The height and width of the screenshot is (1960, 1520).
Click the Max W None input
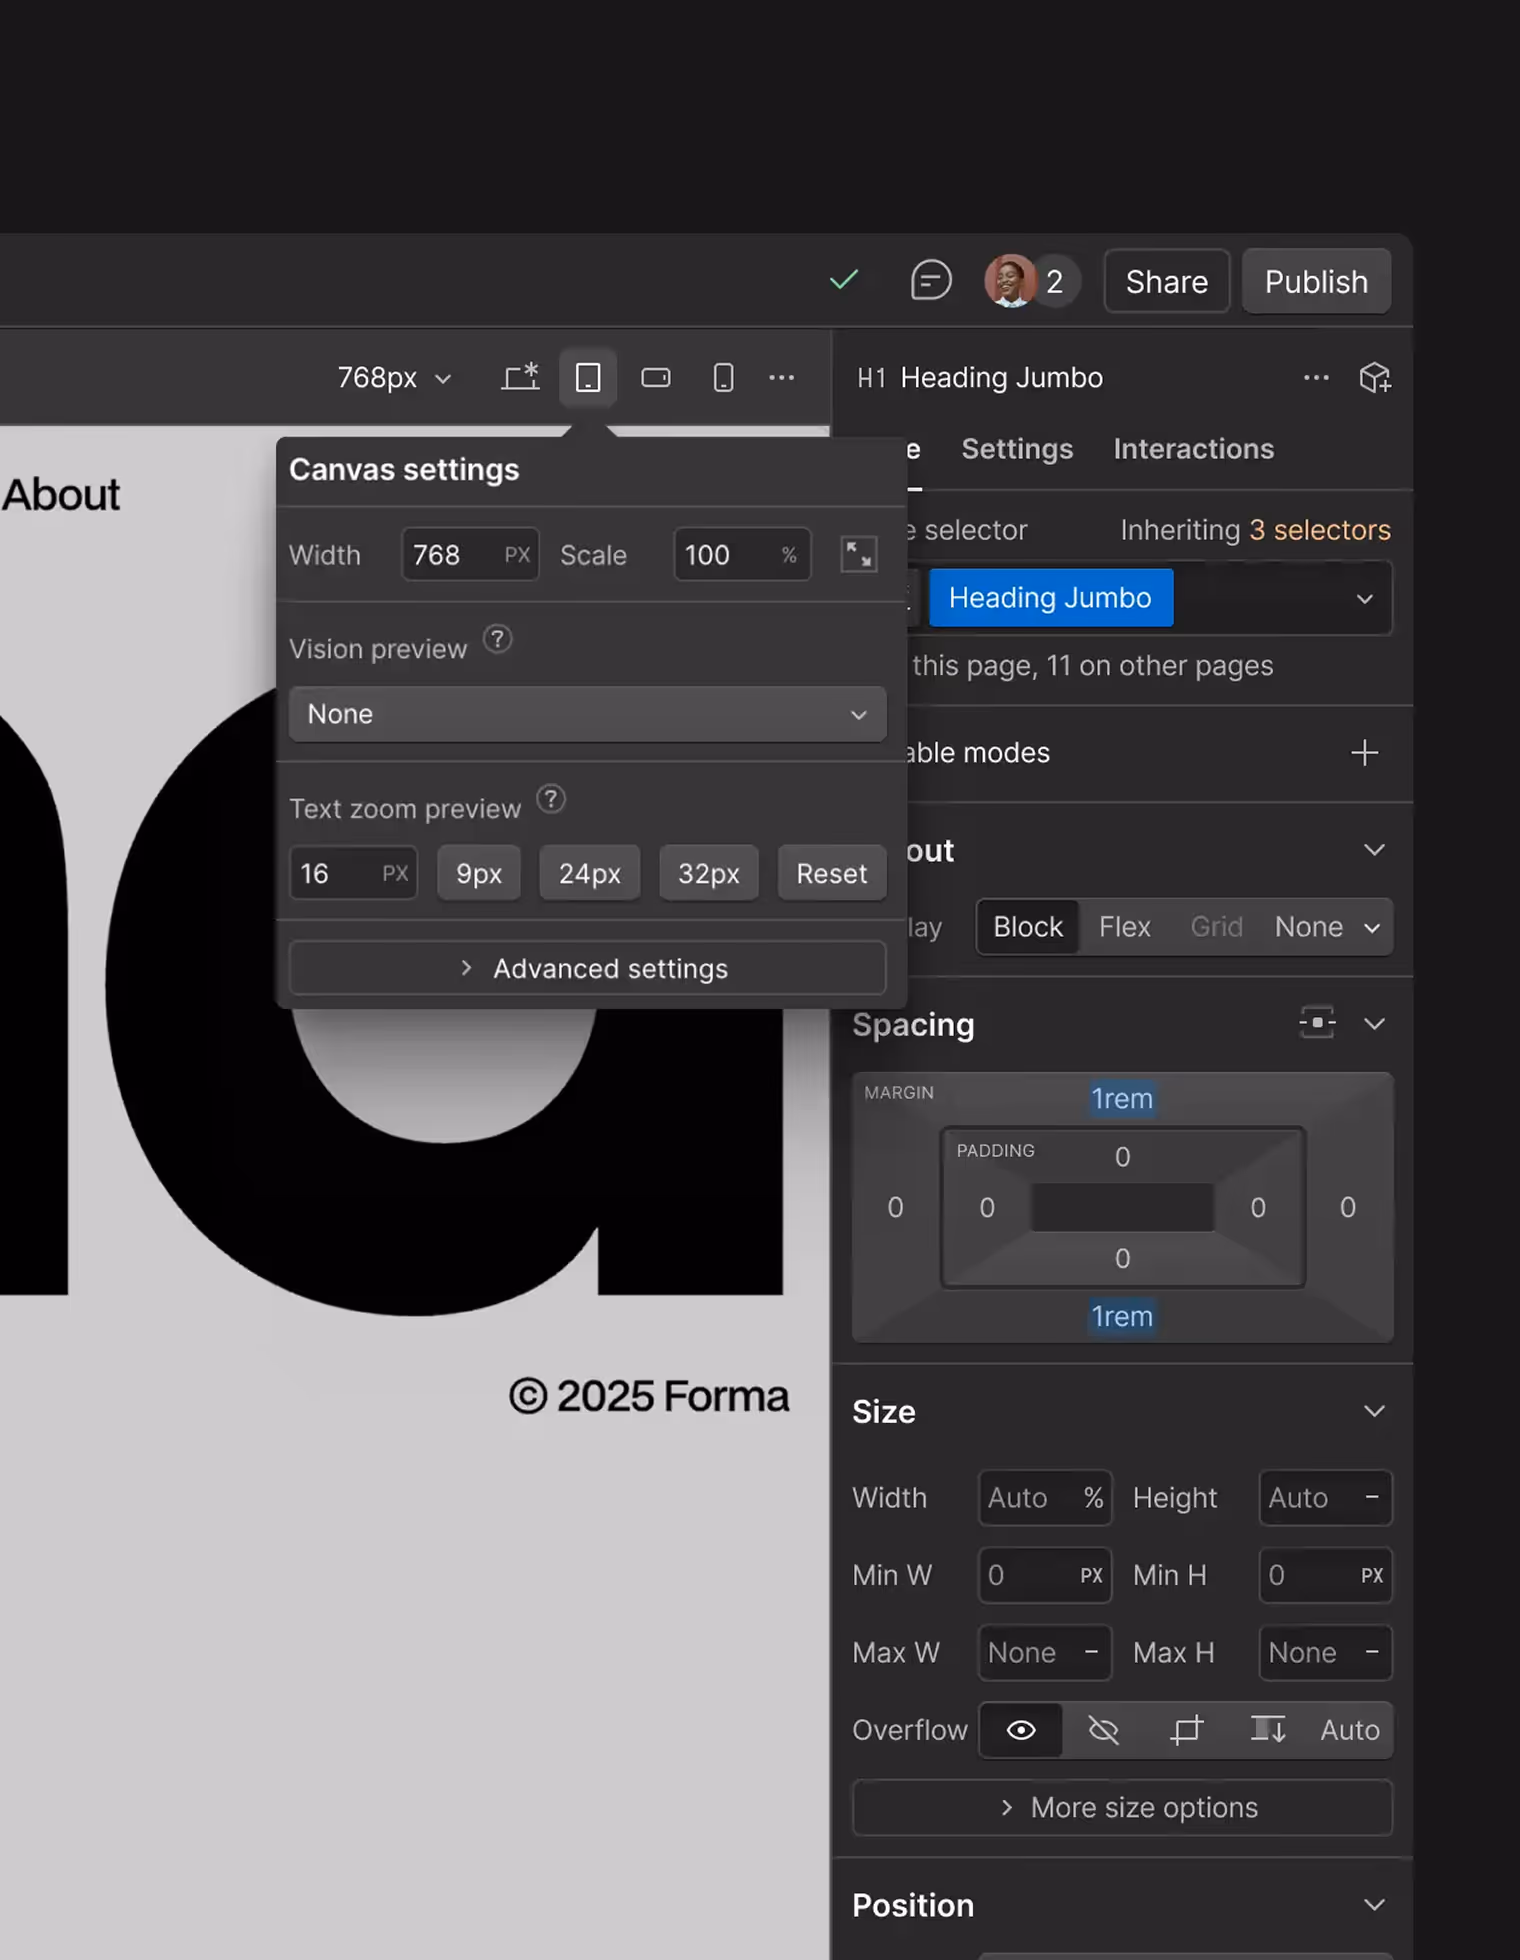coord(1045,1652)
